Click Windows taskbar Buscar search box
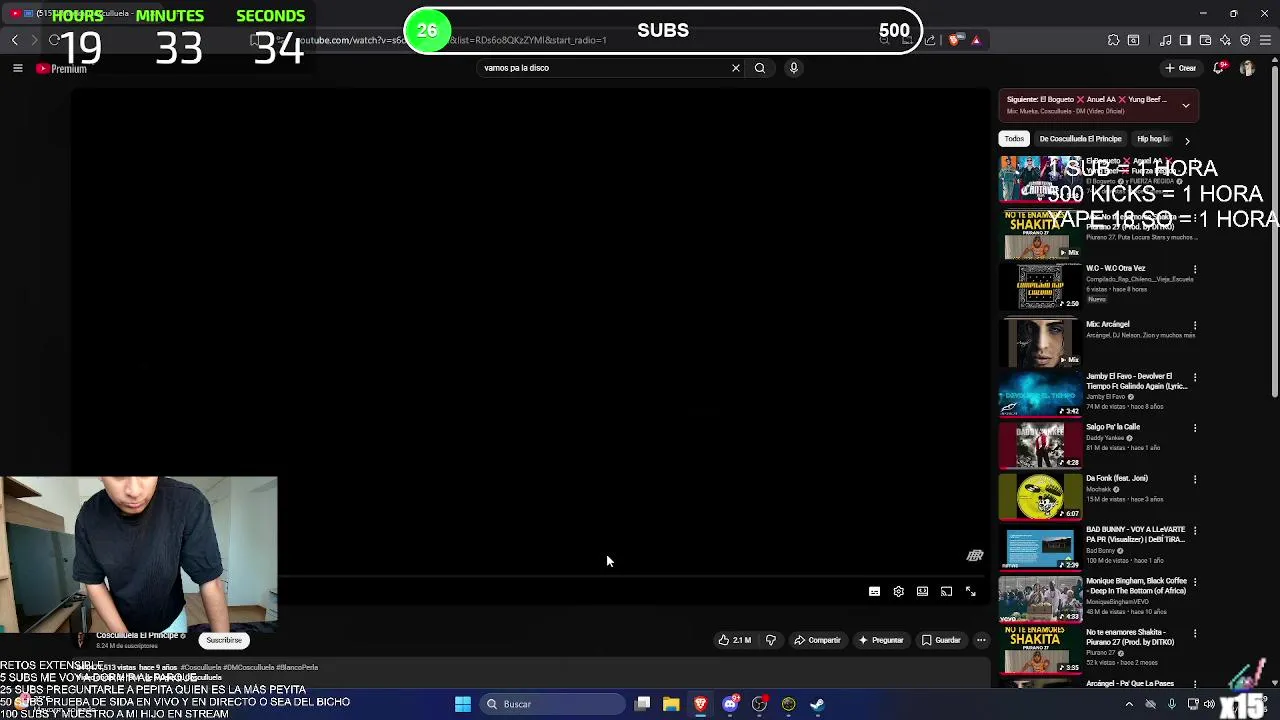1280x720 pixels. point(550,704)
